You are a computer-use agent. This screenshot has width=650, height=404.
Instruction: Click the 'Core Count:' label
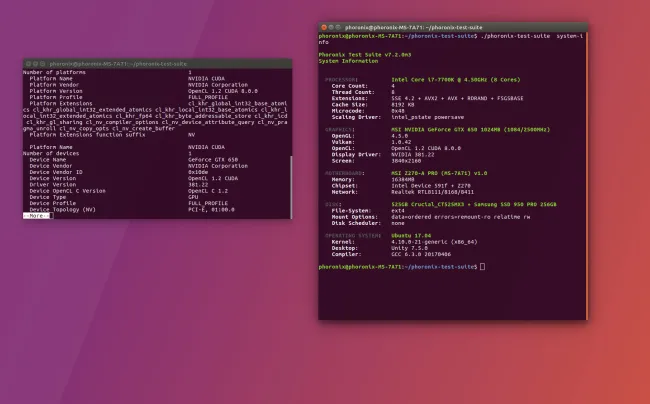tap(349, 86)
